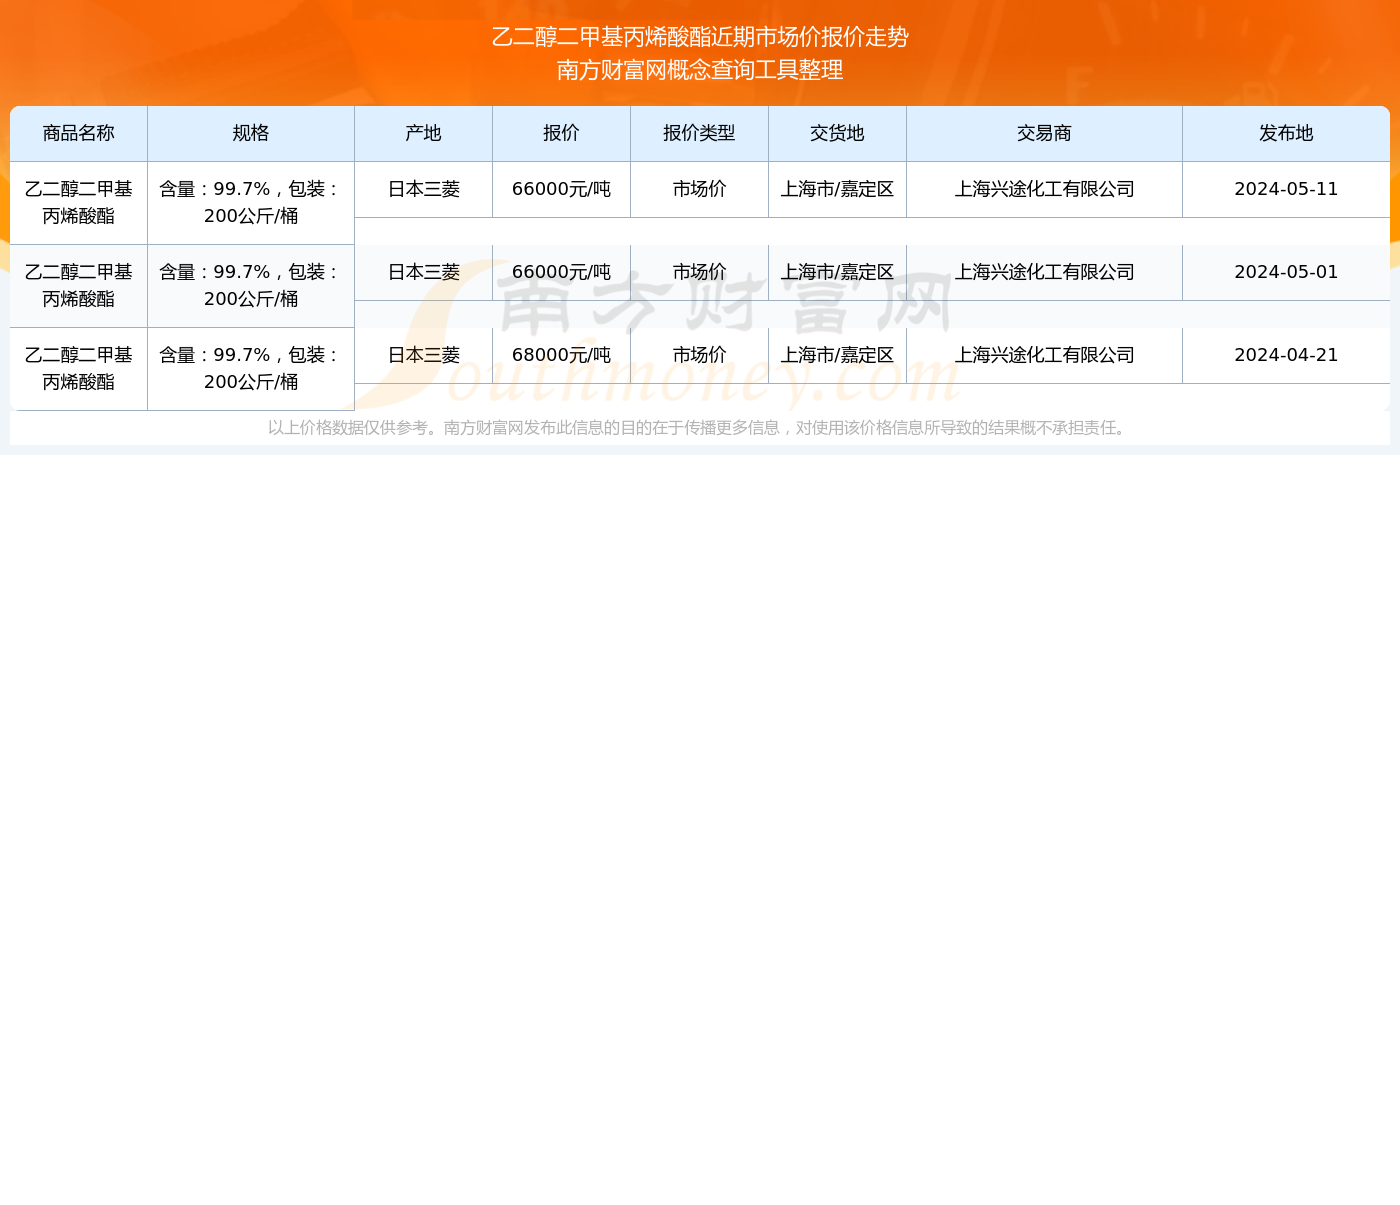This screenshot has height=1205, width=1400.
Task: Click the 规格 column header
Action: pyautogui.click(x=251, y=133)
